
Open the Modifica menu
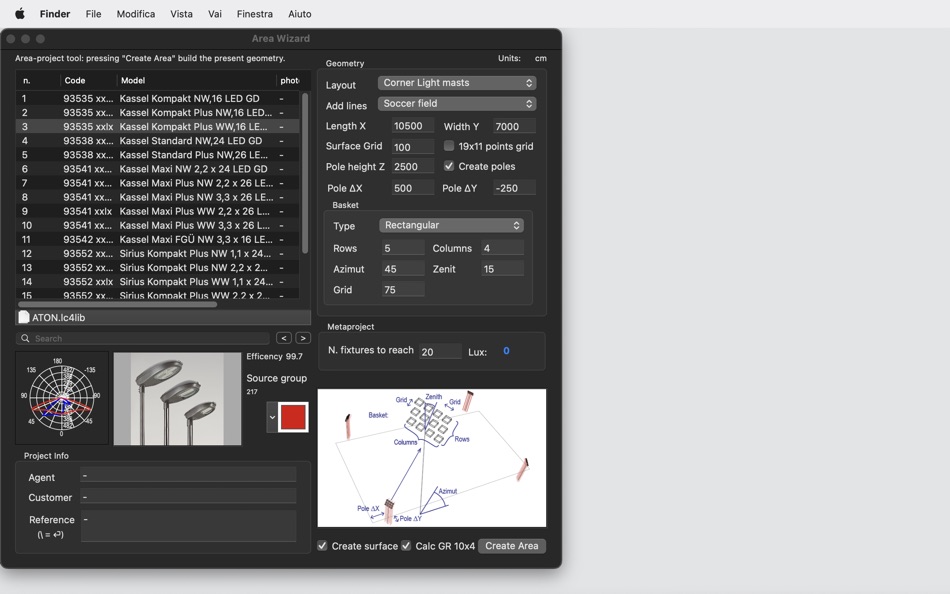pos(136,13)
